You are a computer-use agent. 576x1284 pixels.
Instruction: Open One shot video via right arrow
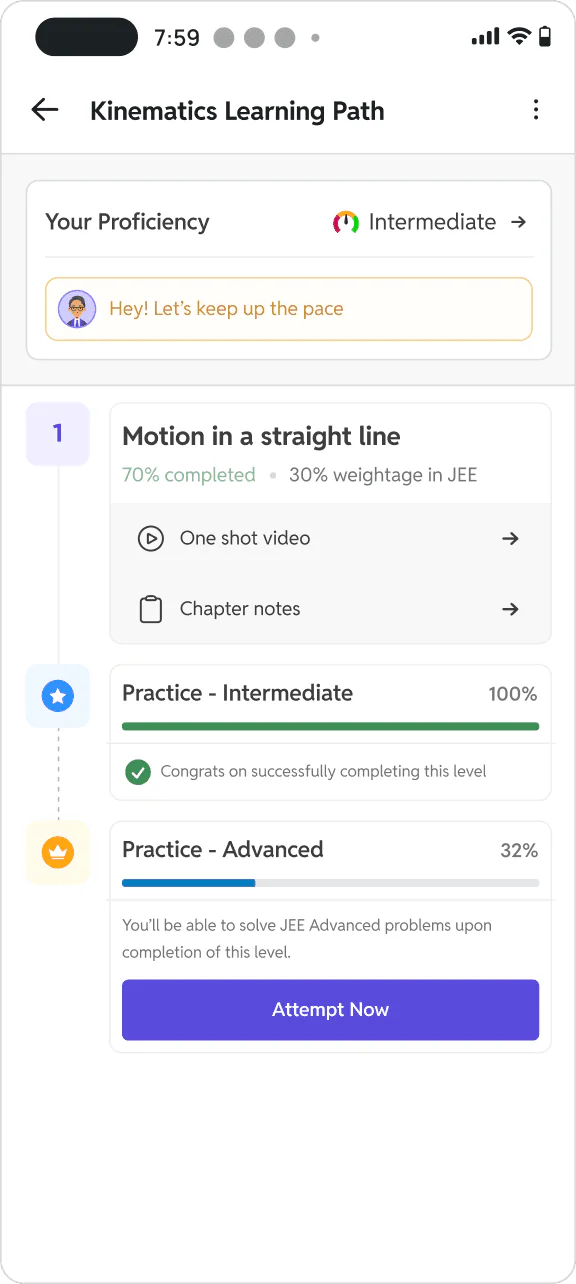(510, 538)
